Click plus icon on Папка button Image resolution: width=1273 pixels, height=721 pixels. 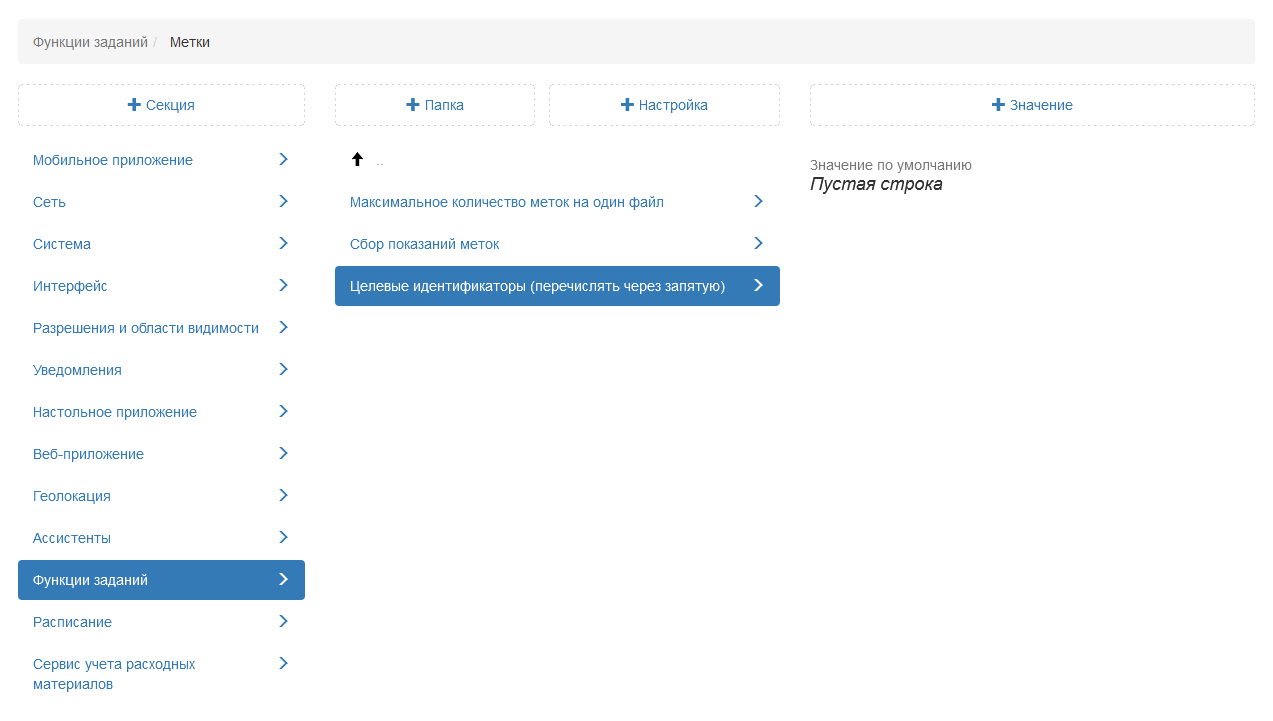(x=413, y=105)
